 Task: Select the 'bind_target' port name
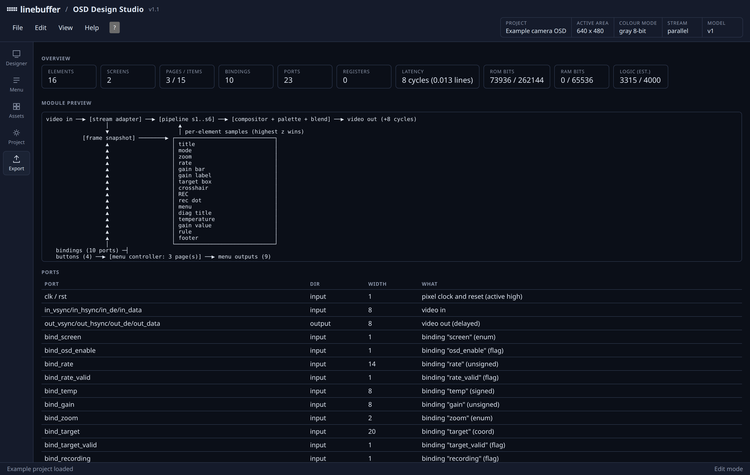point(62,431)
